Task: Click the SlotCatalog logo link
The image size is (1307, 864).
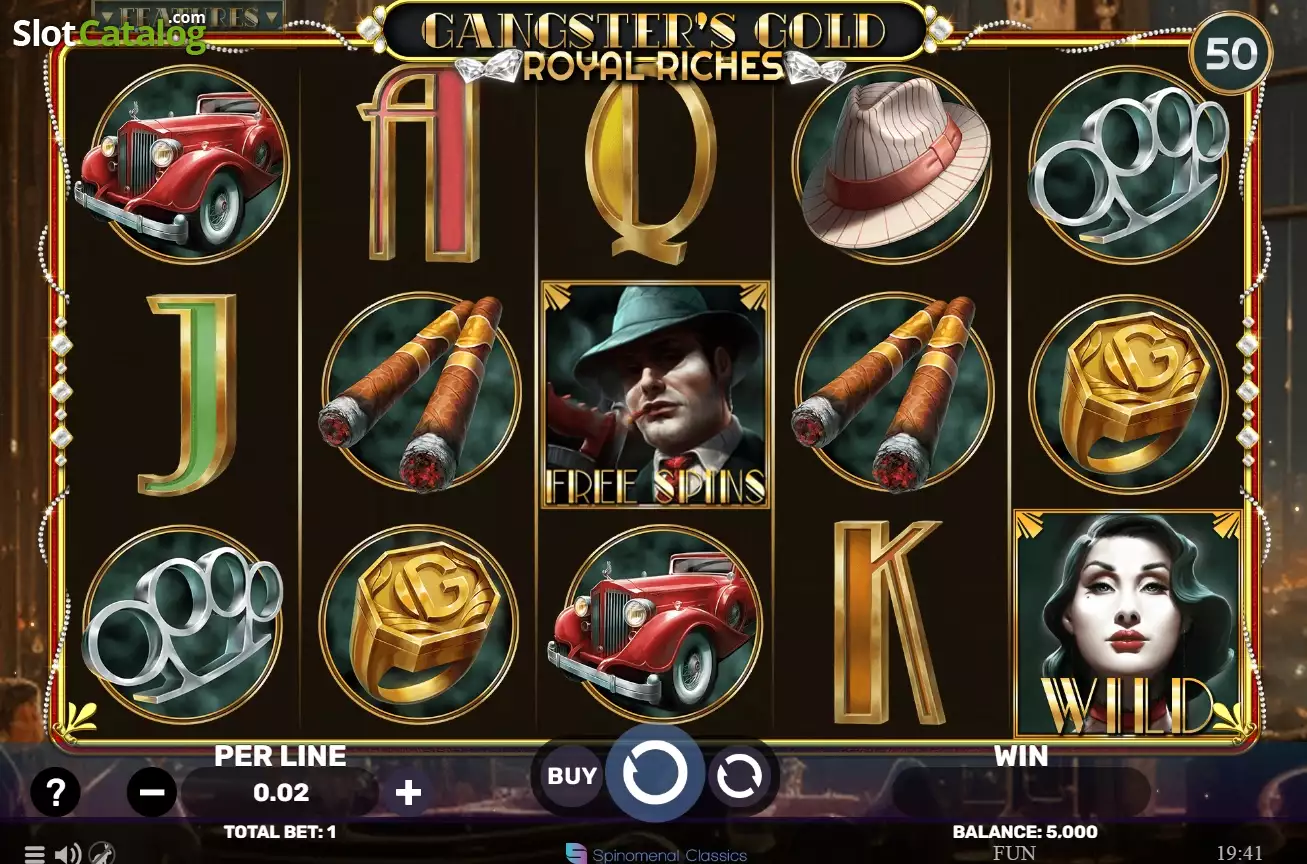Action: [109, 32]
